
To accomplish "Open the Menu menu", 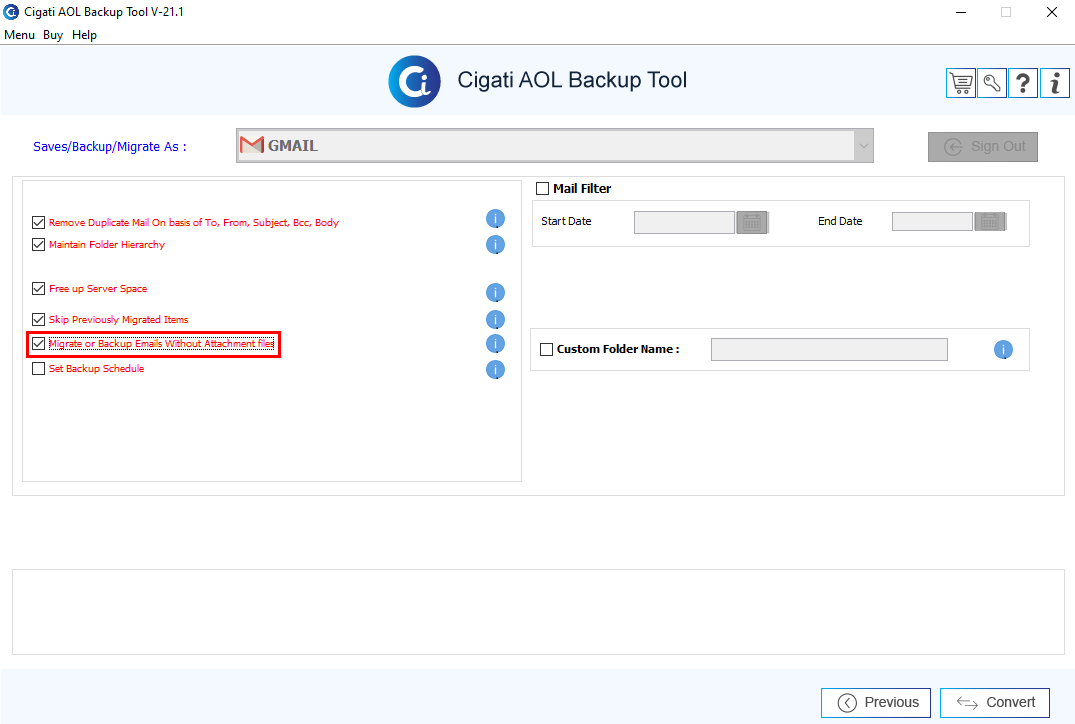I will coord(19,35).
